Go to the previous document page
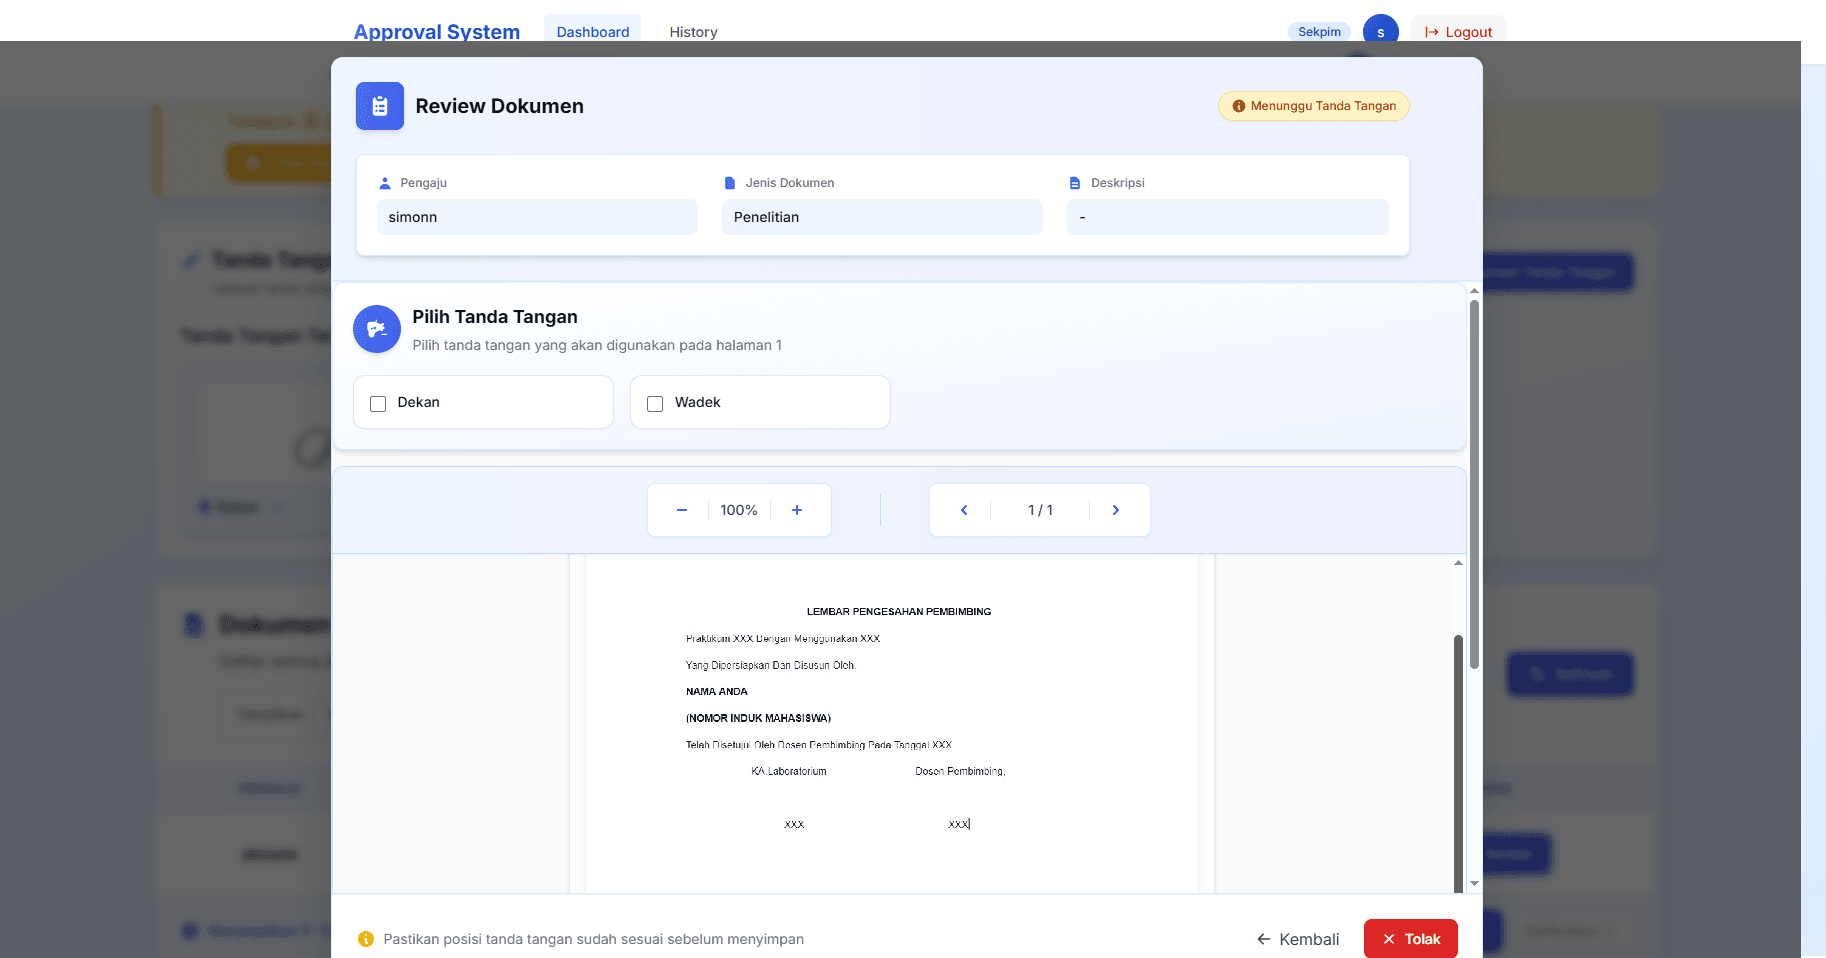This screenshot has height=958, width=1826. [x=962, y=510]
